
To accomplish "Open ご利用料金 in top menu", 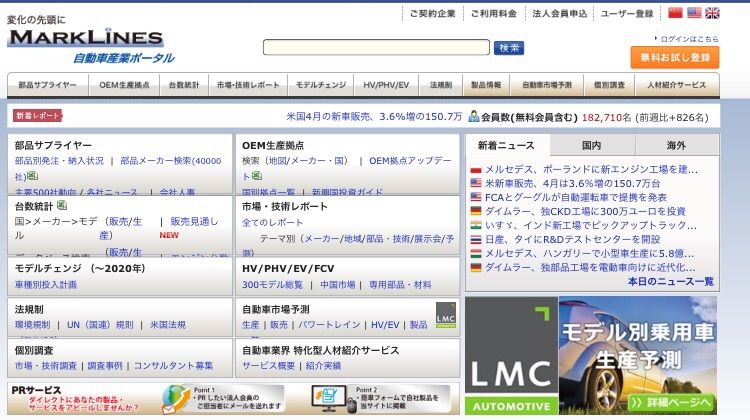I will click(x=494, y=14).
